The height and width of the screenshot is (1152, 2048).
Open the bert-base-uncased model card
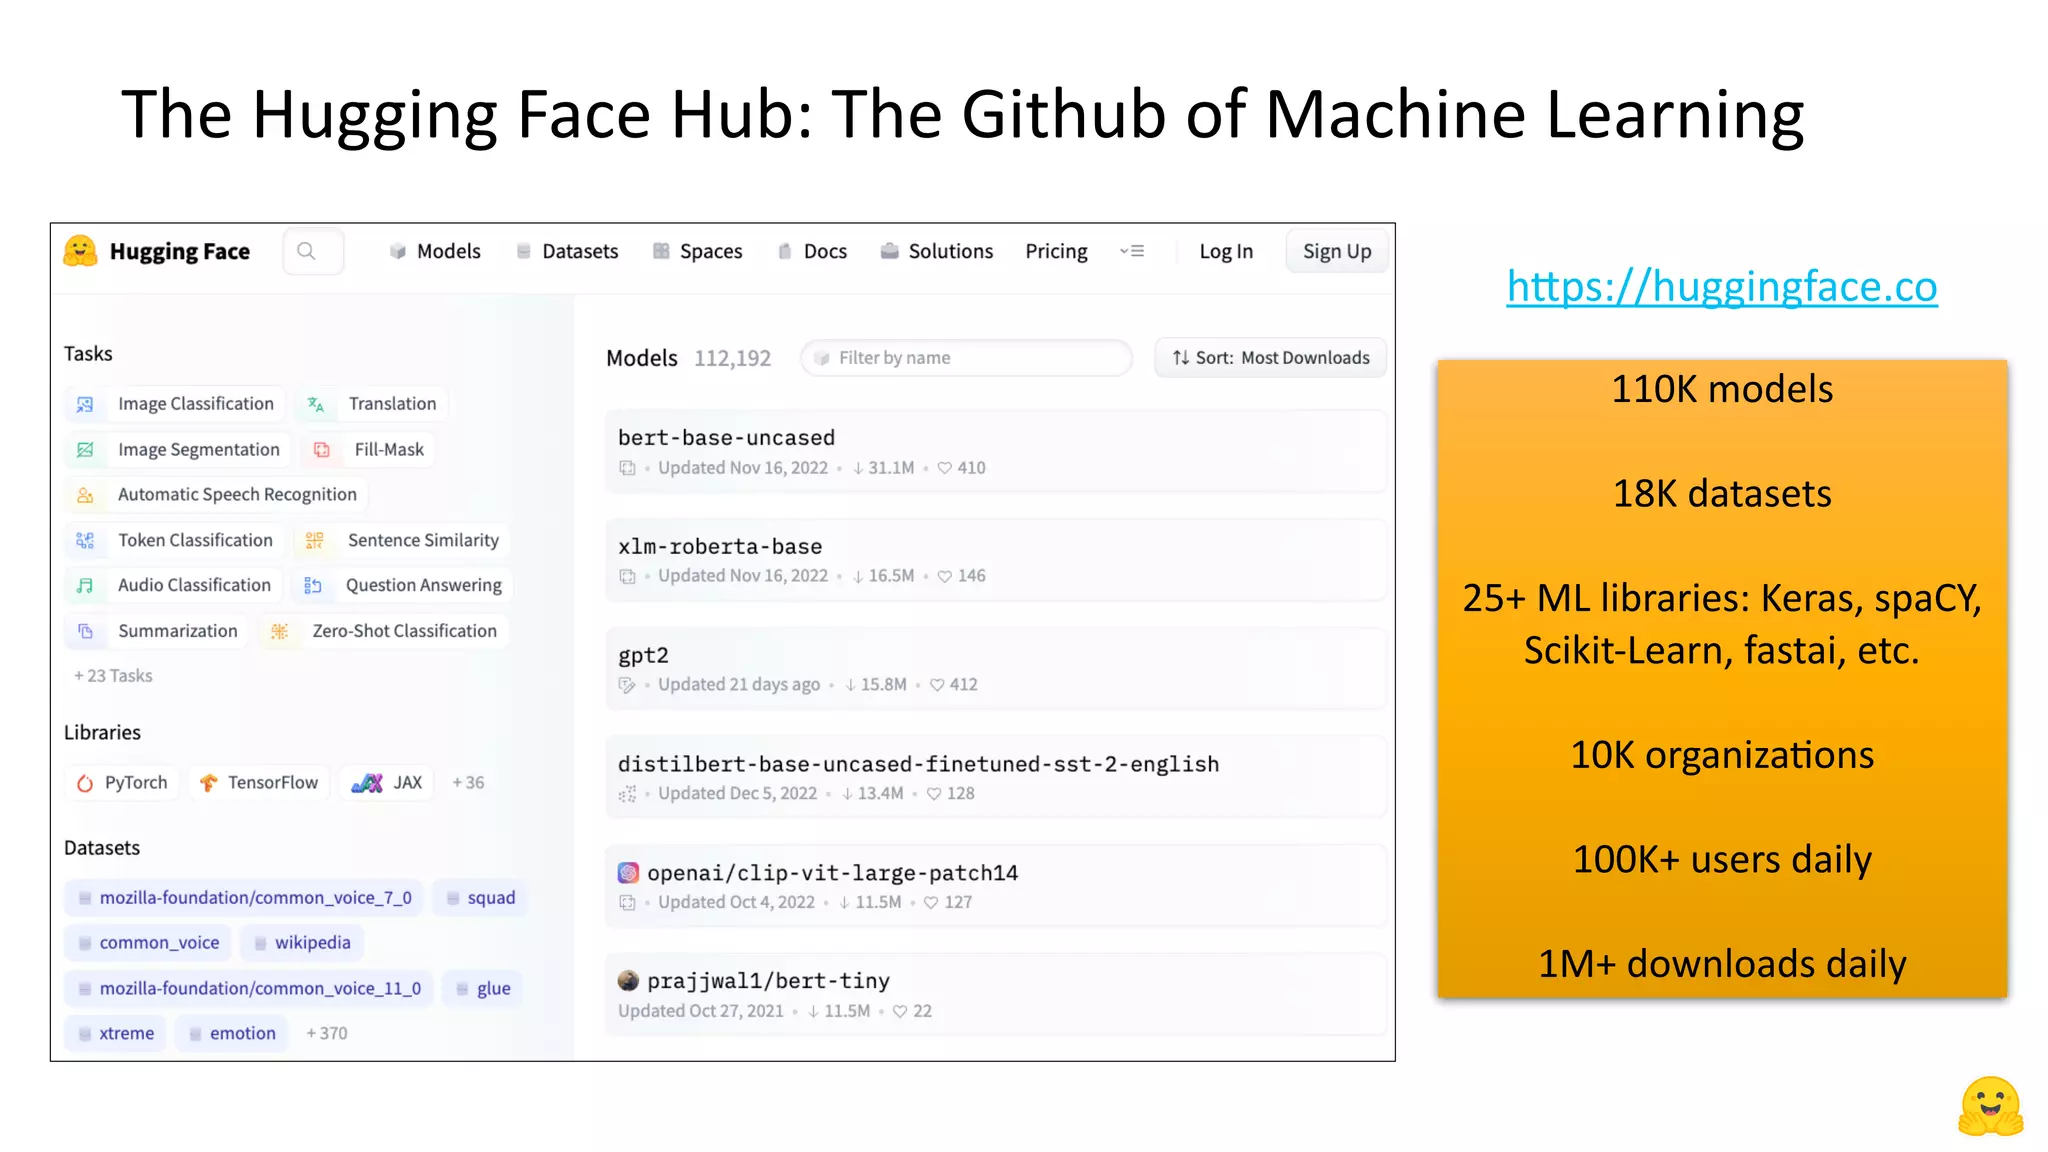tap(995, 452)
